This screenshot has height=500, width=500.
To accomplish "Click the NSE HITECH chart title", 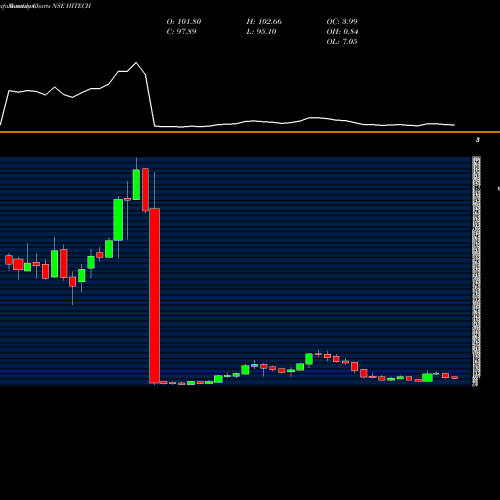I will pyautogui.click(x=71, y=6).
